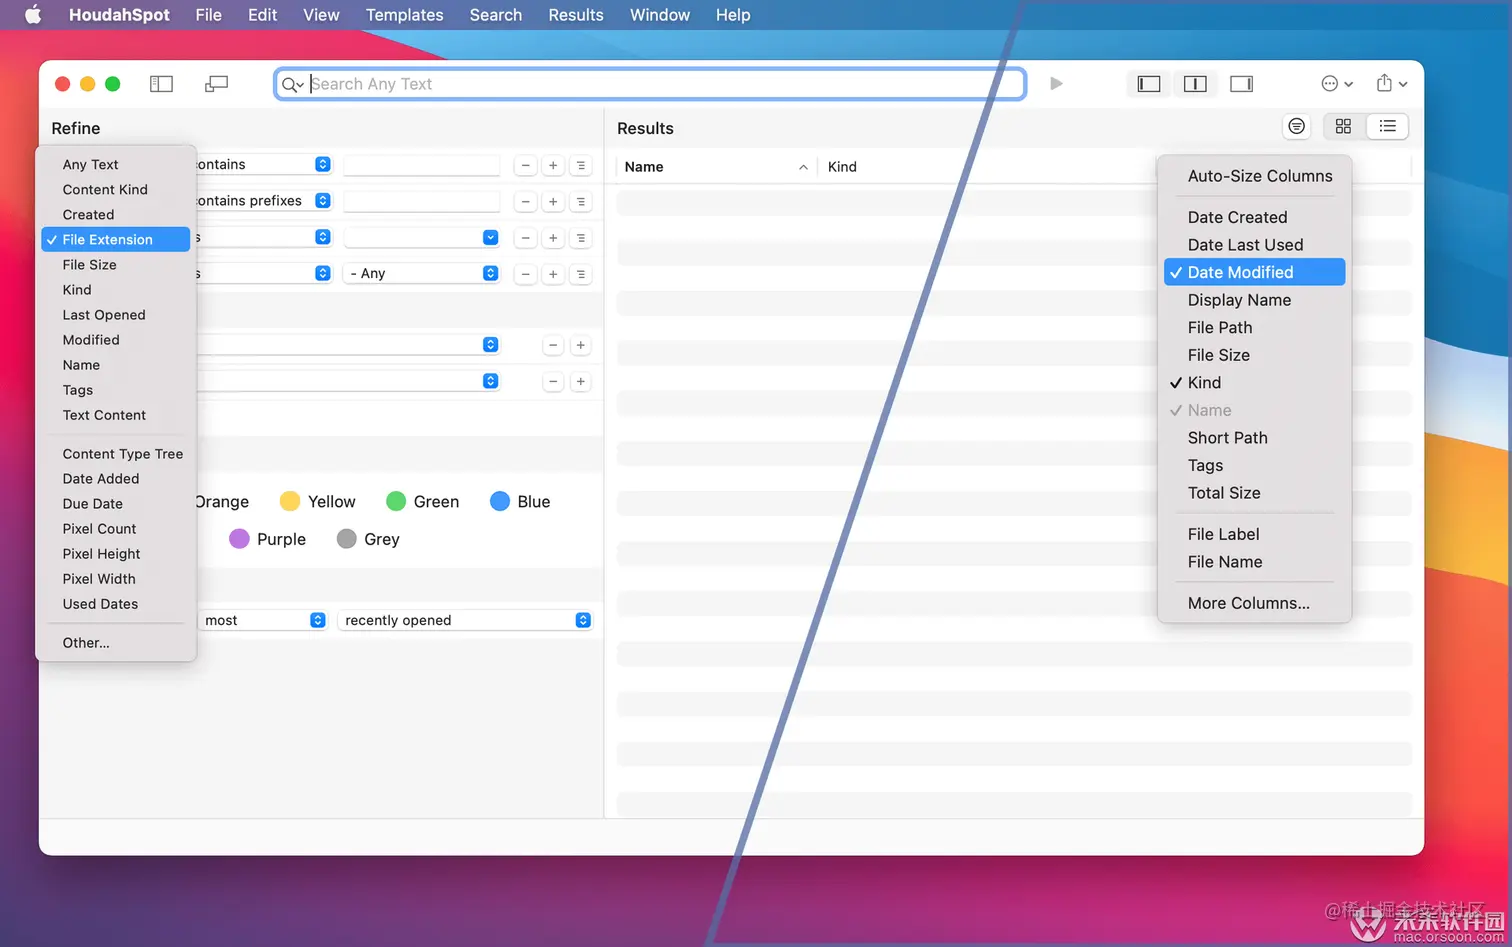This screenshot has height=947, width=1512.
Task: Click the results filter circle icon
Action: tap(1296, 126)
